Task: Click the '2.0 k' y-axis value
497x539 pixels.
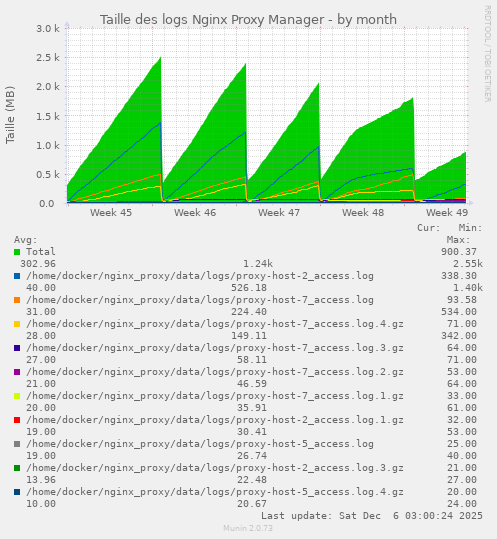Action: pyautogui.click(x=48, y=87)
